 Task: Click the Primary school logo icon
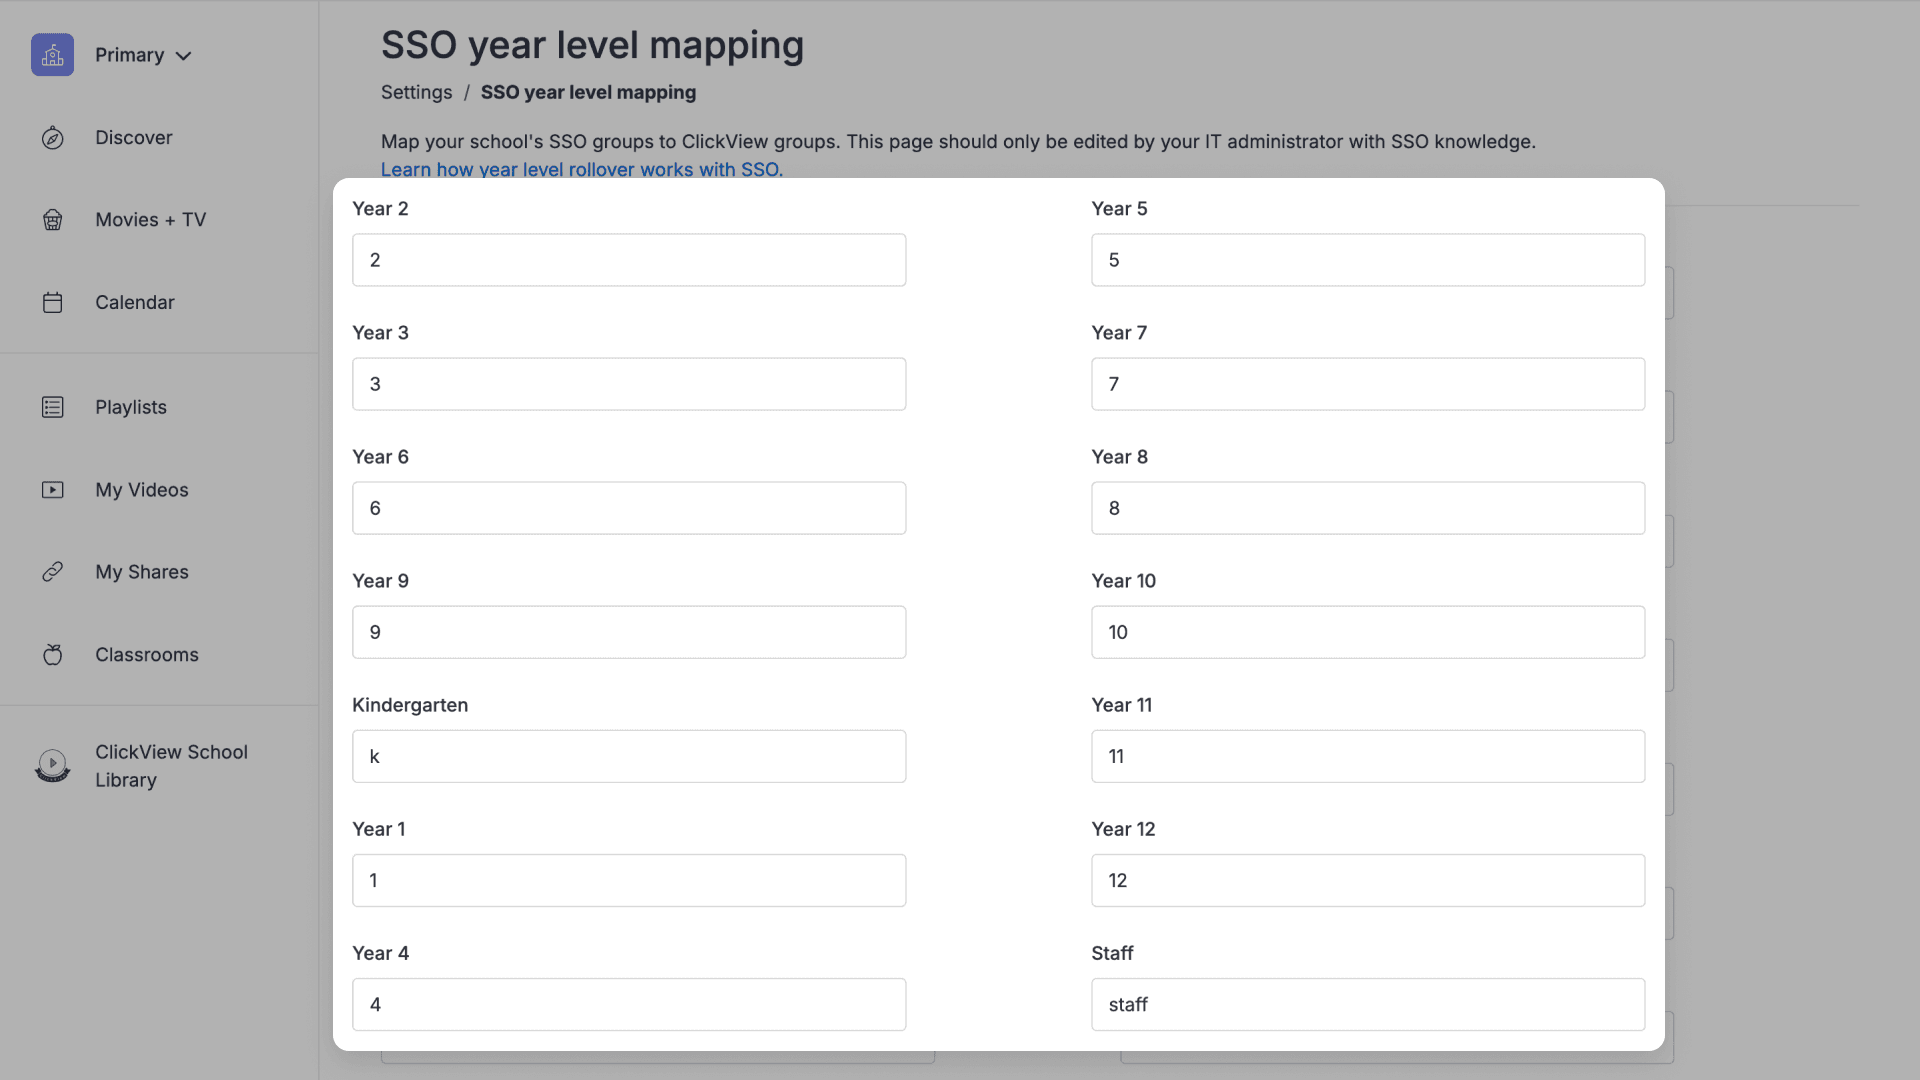click(52, 55)
